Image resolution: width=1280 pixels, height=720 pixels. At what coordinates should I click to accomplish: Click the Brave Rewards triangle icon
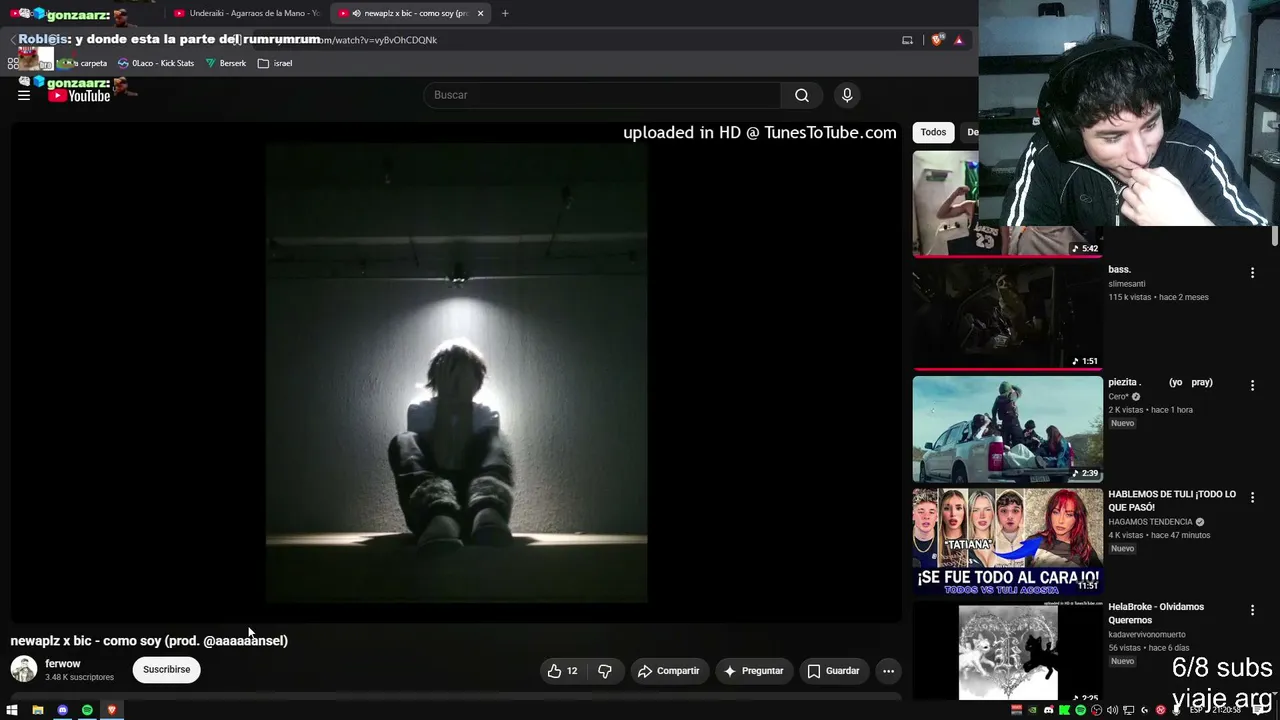pos(959,40)
